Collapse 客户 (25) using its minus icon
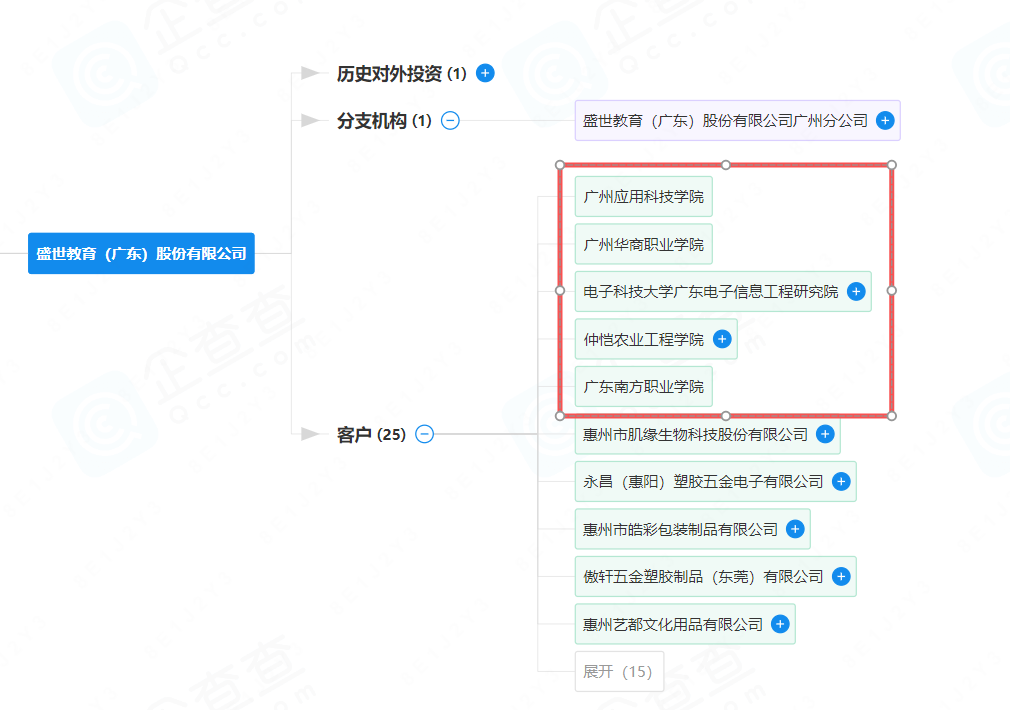The image size is (1010, 710). pos(424,434)
